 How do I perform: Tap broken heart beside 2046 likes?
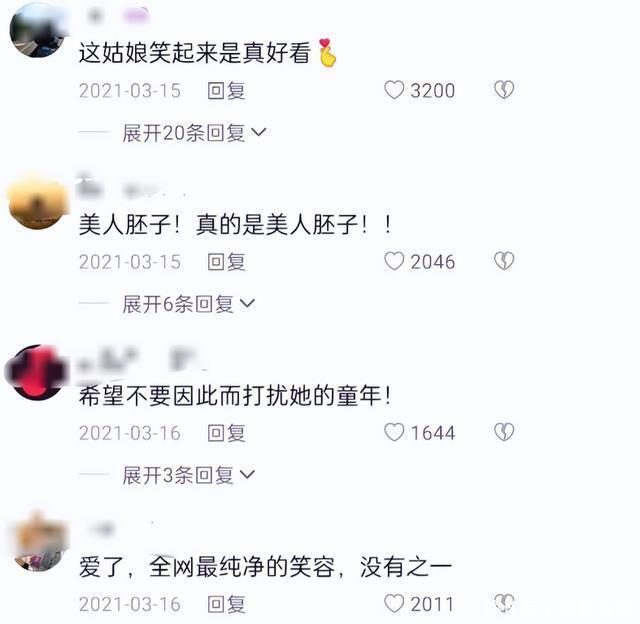[x=504, y=261]
